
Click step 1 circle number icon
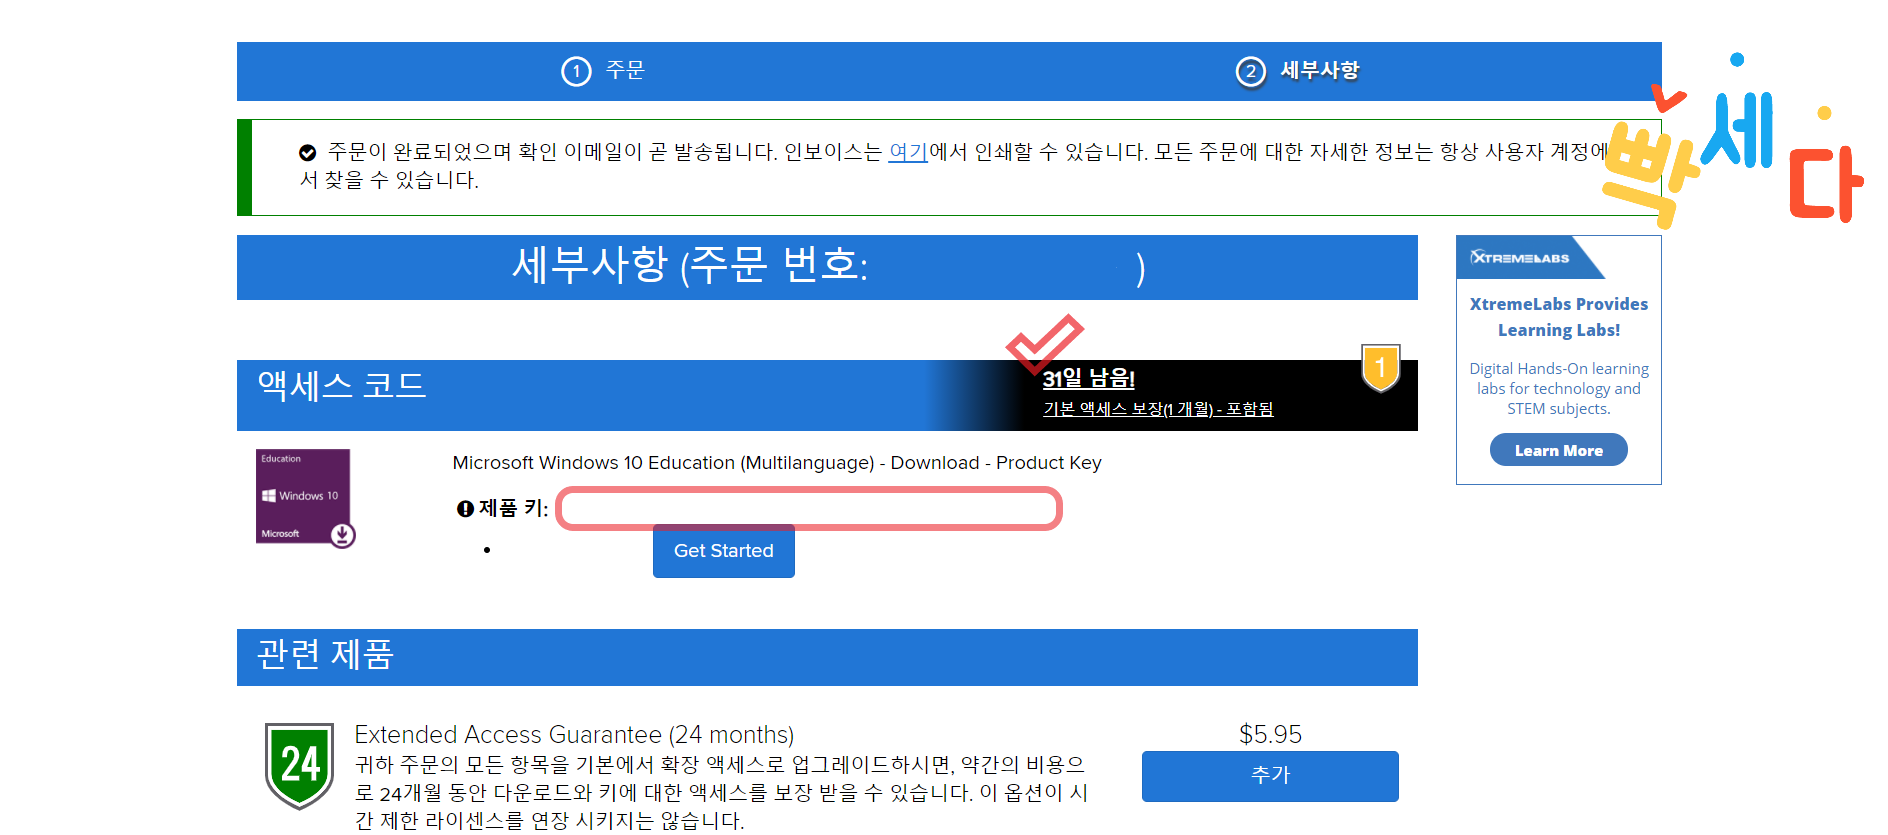click(576, 71)
